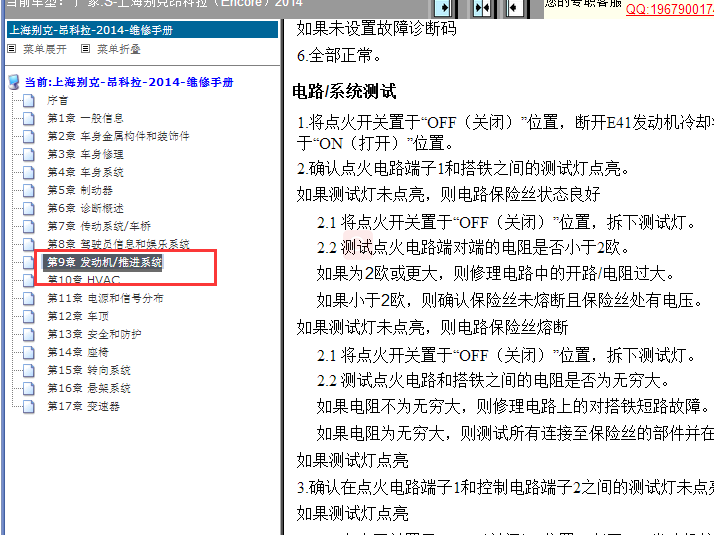
Task: Open 第7章 传动系统/车桥
Action: 99,226
